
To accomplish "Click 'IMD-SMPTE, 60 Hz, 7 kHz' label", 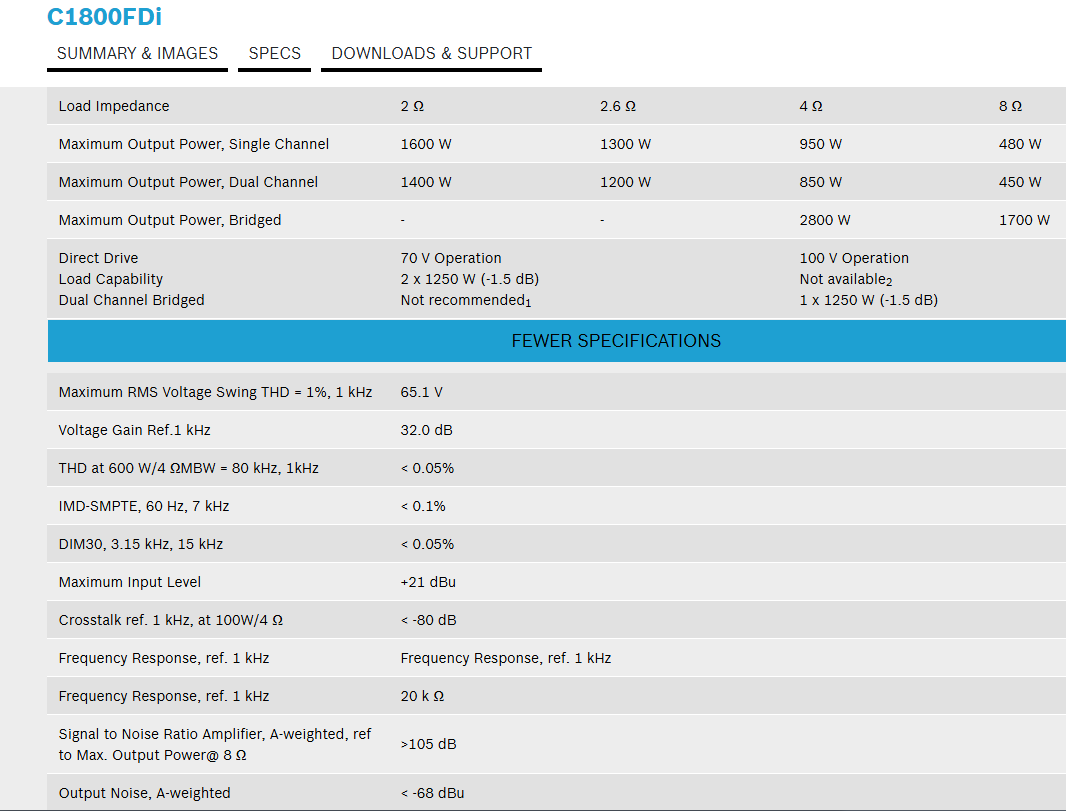I will 144,506.
